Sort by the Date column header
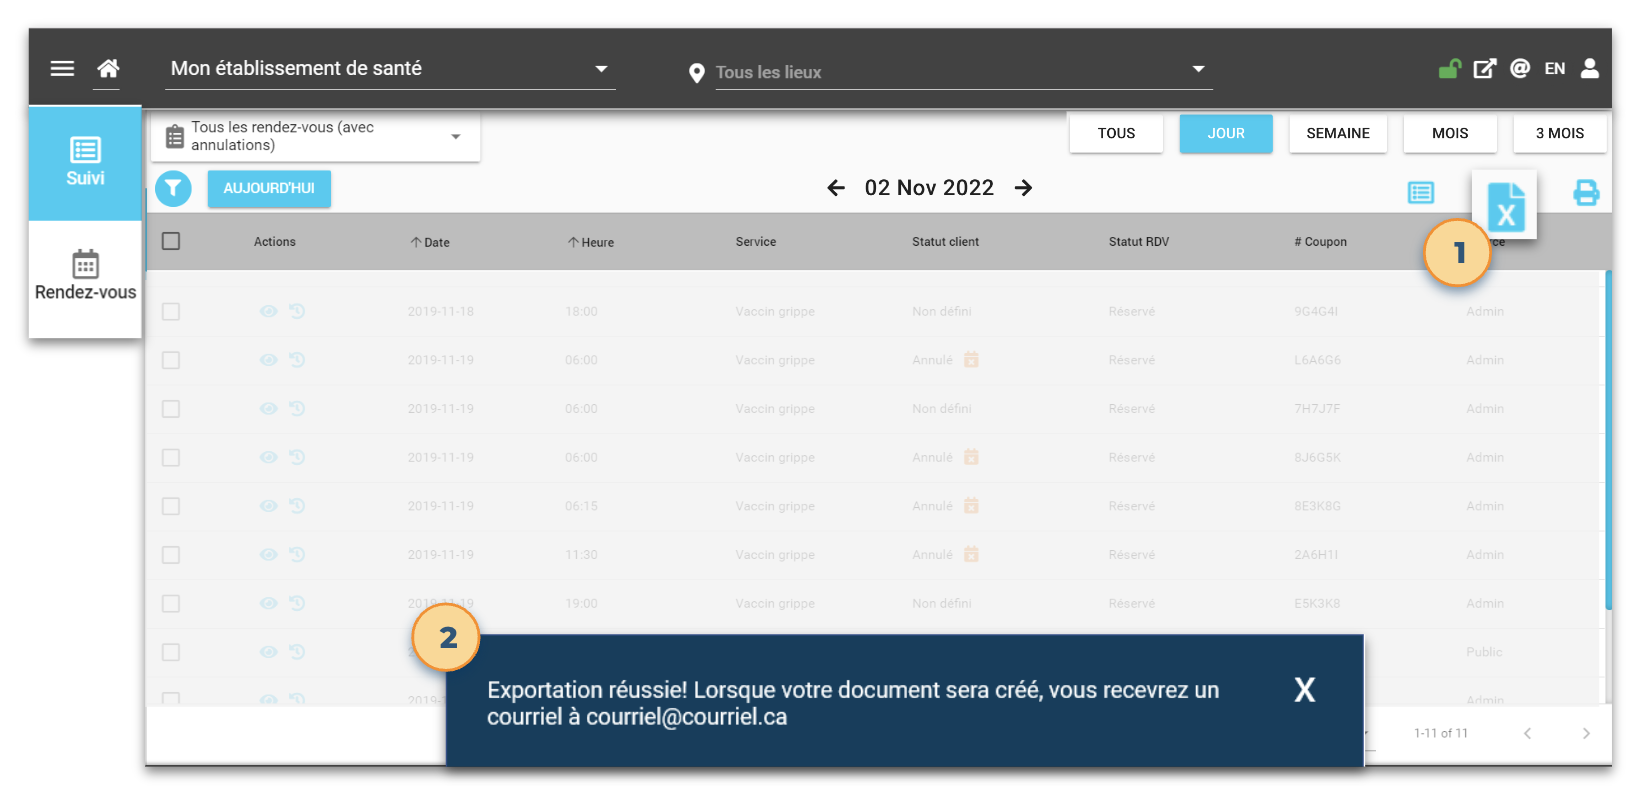The width and height of the screenshot is (1646, 808). click(430, 242)
